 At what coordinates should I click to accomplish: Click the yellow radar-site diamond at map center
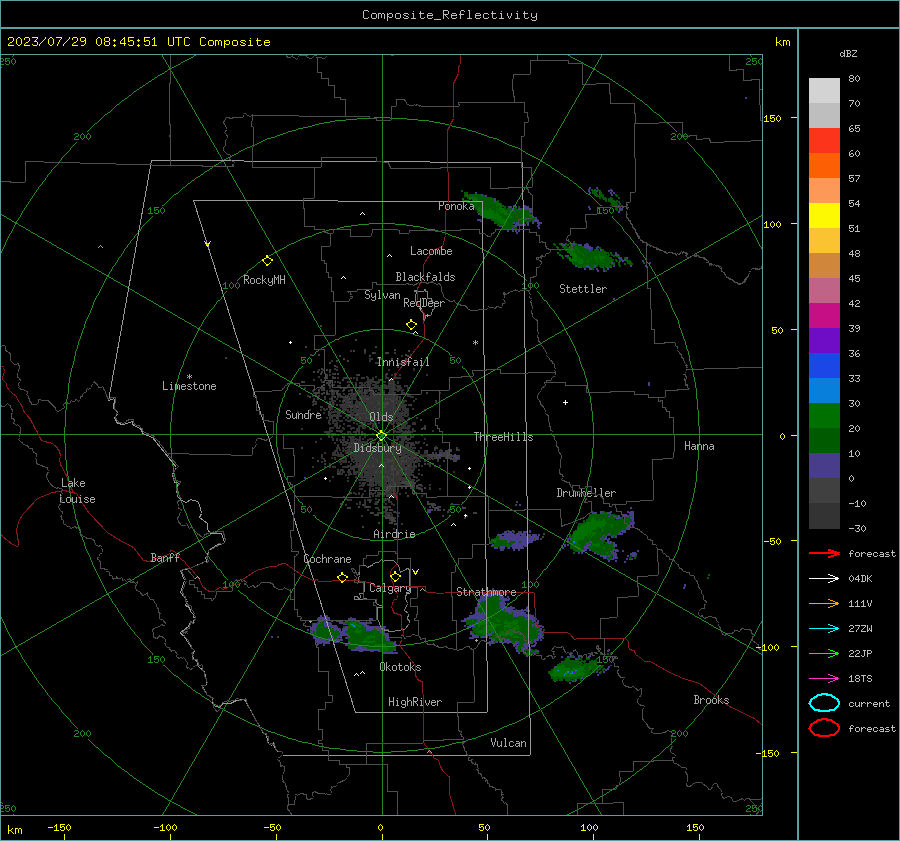pyautogui.click(x=381, y=436)
